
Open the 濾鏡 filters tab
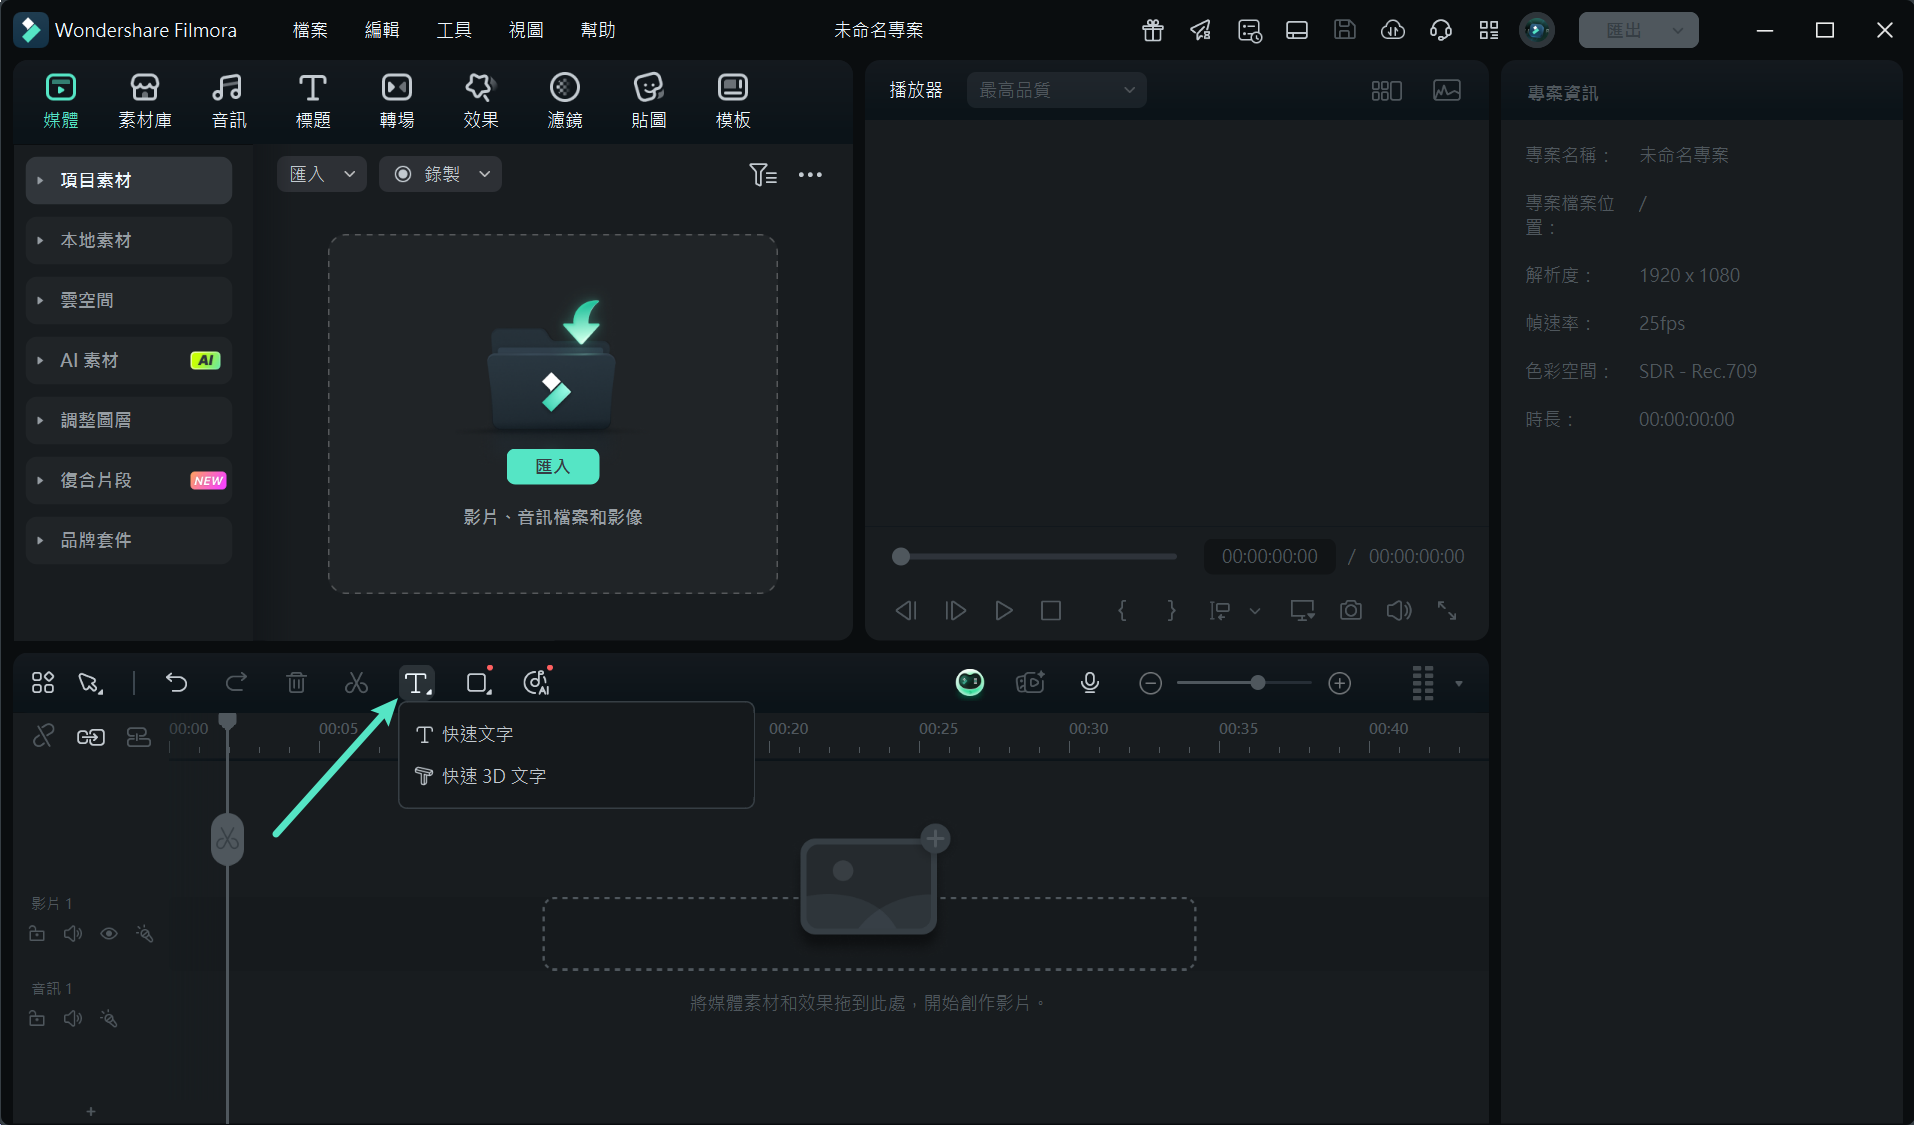(x=565, y=101)
